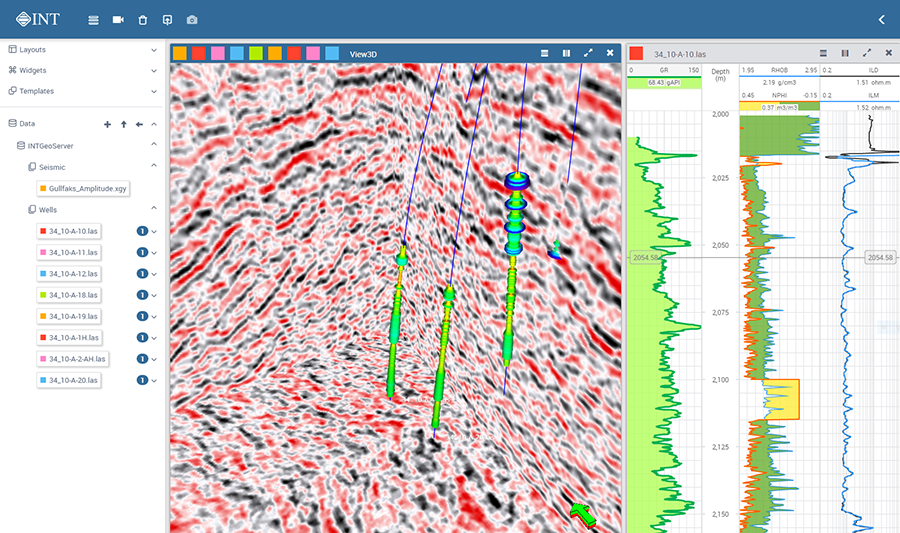Click the first orange swatch in View3D header
Viewport: 900px width, 533px height.
coord(180,53)
